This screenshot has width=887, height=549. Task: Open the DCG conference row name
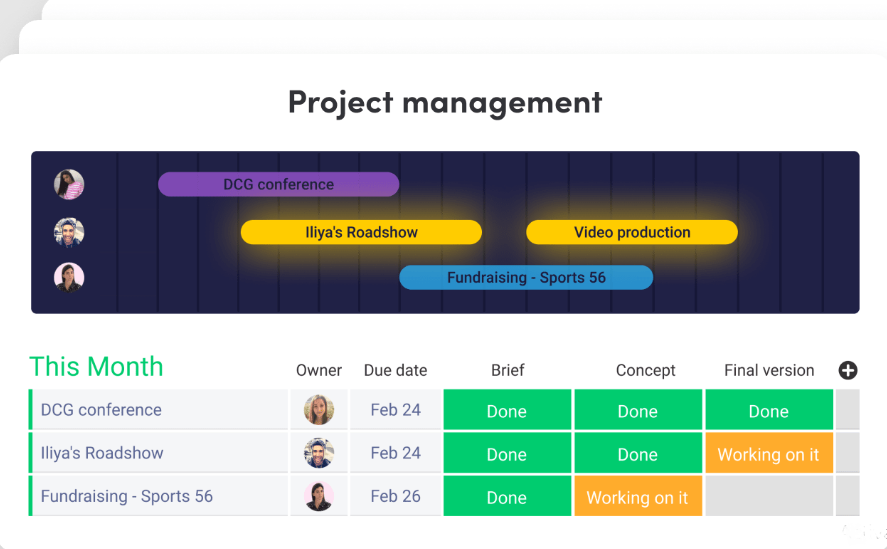[x=101, y=410]
